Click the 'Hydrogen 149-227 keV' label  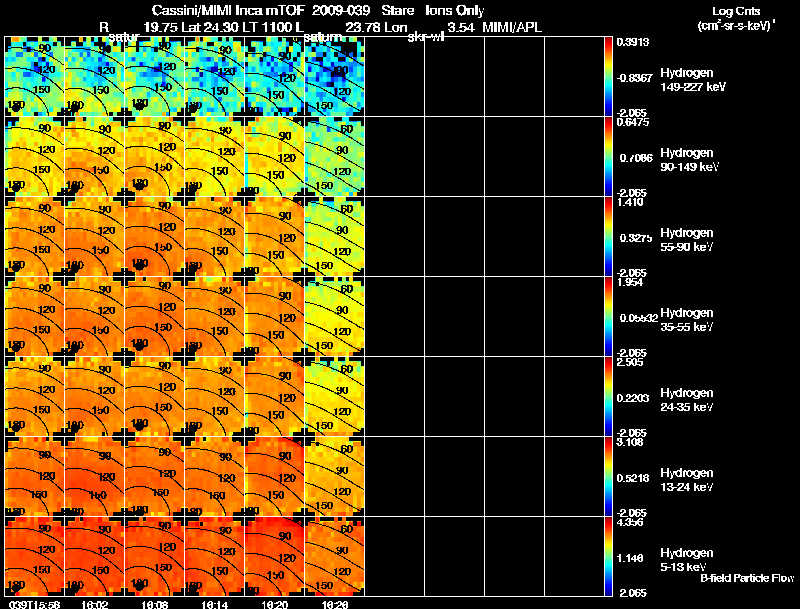tap(692, 80)
